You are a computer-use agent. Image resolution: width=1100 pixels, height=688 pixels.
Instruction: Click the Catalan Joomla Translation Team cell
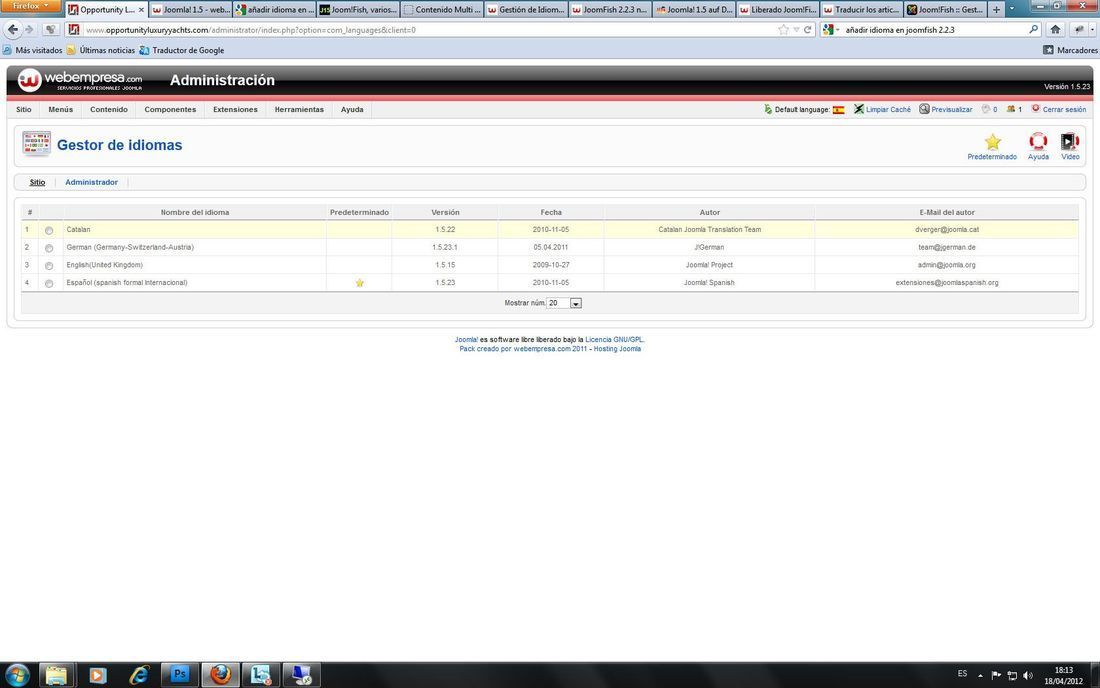pos(709,229)
